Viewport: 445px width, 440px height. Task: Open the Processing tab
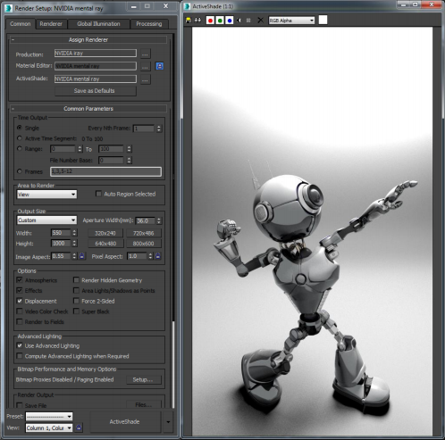point(149,24)
